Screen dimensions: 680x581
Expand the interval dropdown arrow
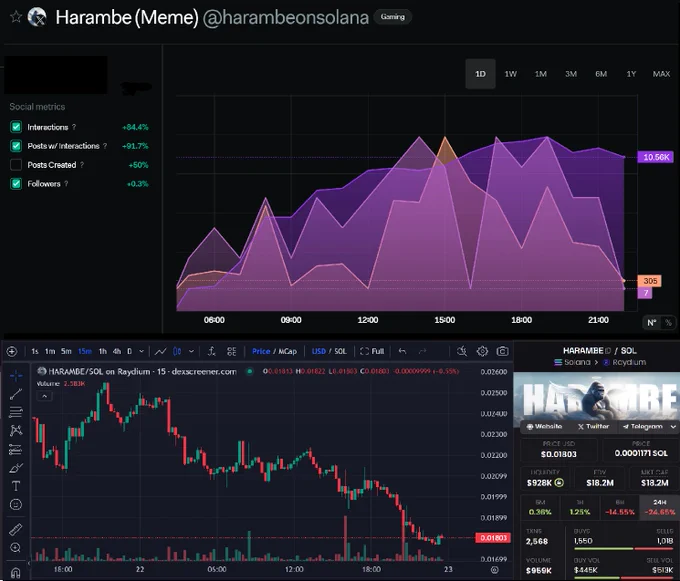point(141,351)
